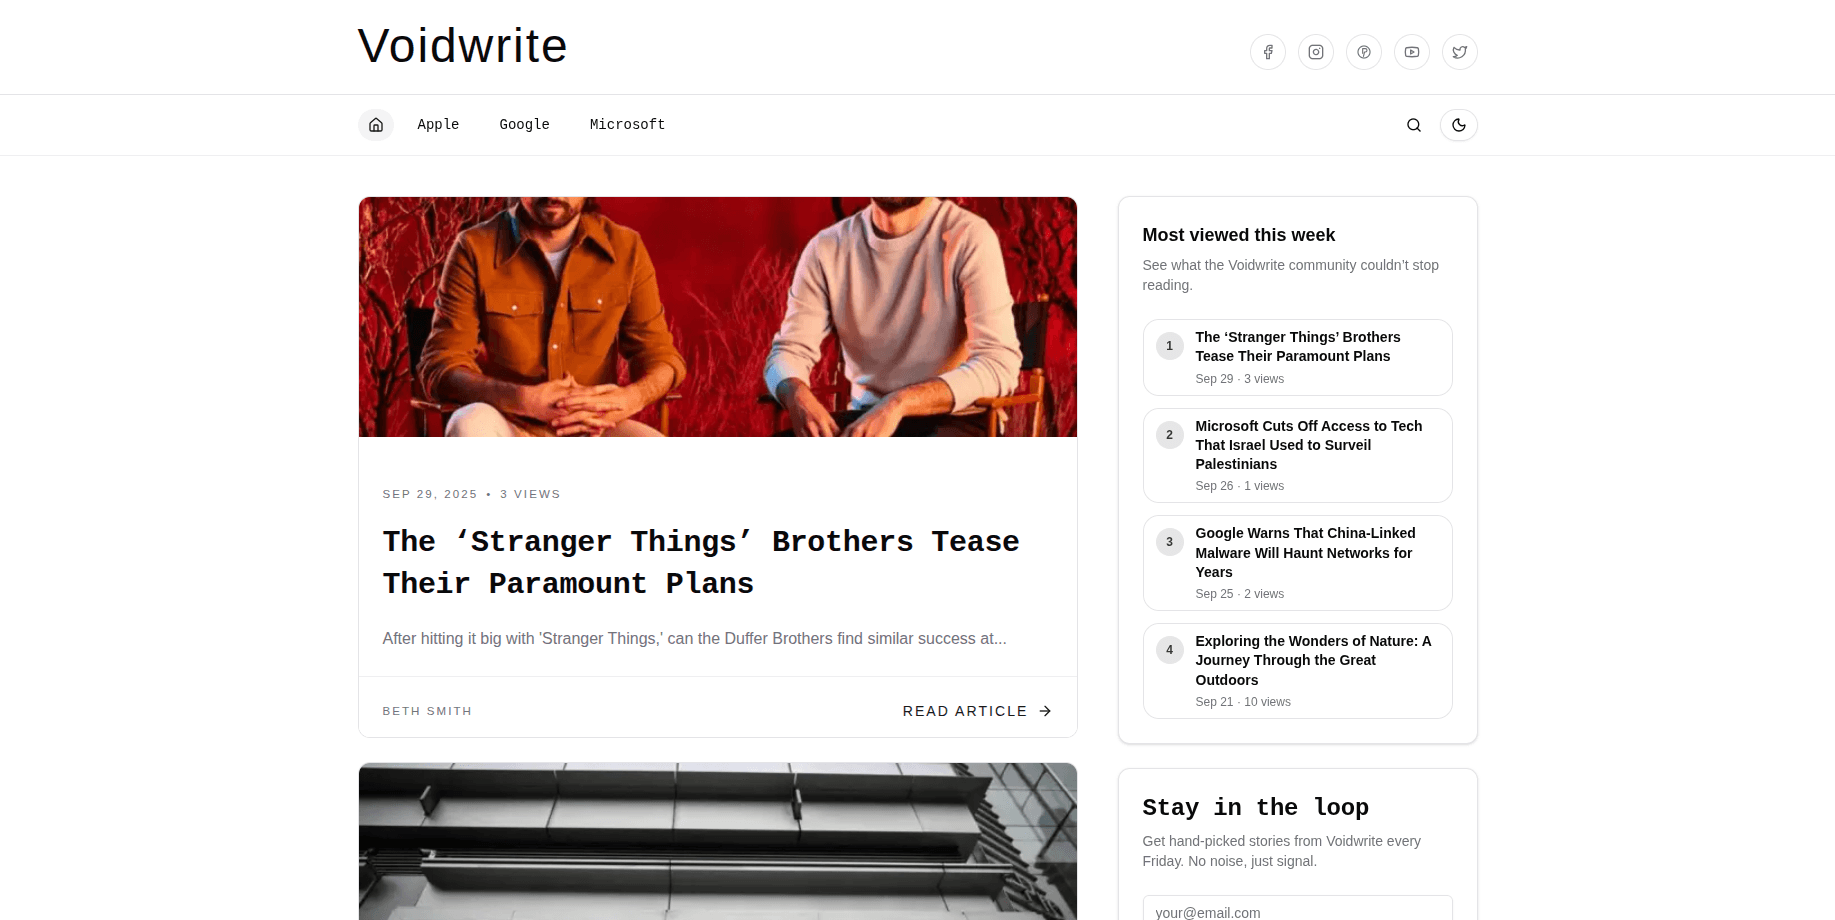Open most viewed Microsoft Israel surveillance story
Image resolution: width=1835 pixels, height=920 pixels.
(1308, 445)
